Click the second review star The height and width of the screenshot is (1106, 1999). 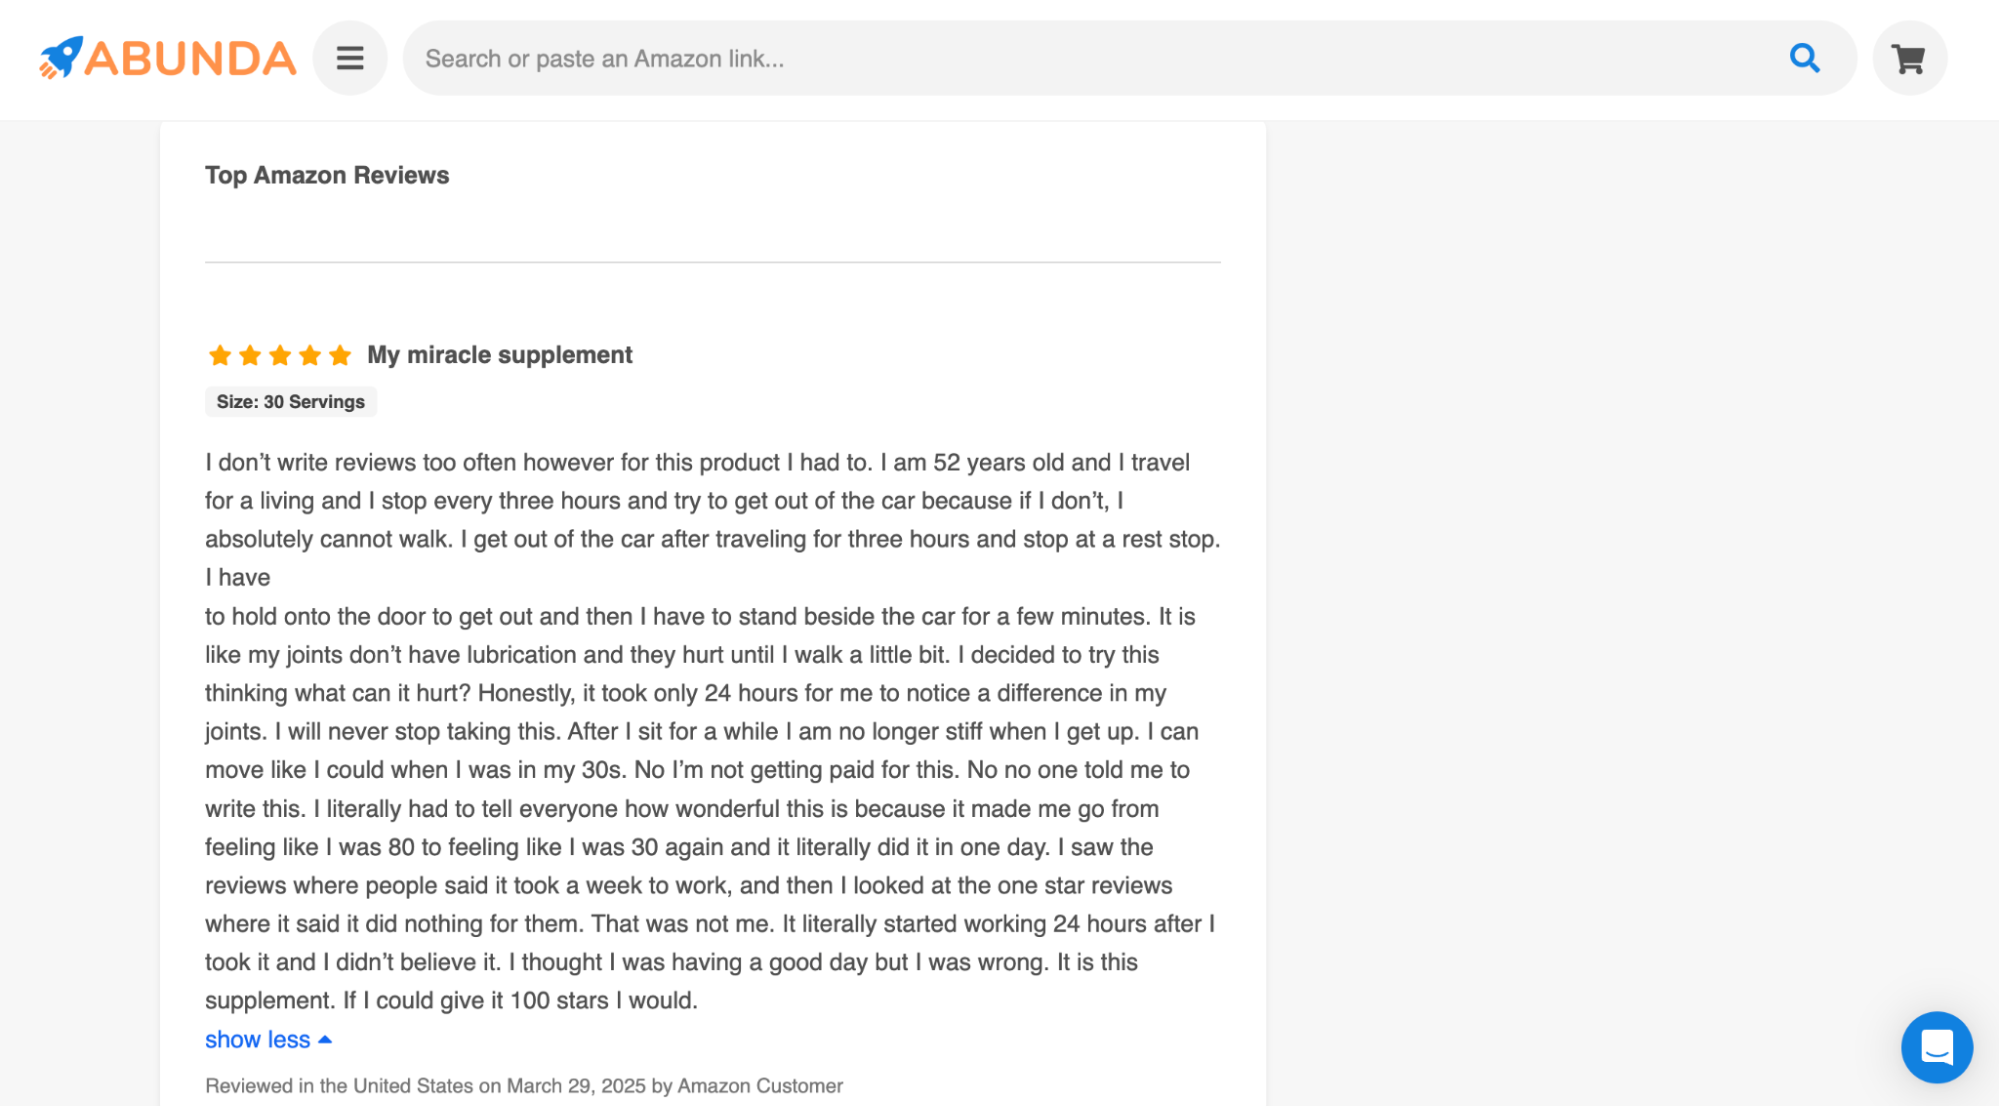pyautogui.click(x=250, y=355)
